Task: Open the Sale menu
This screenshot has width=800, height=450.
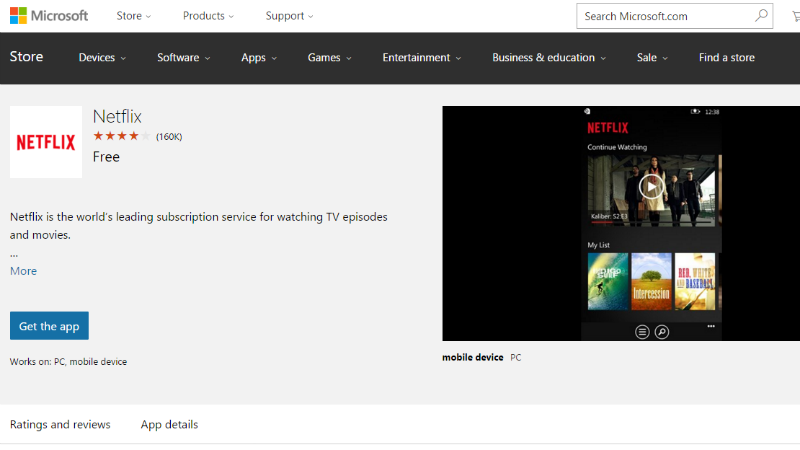Action: (x=652, y=58)
